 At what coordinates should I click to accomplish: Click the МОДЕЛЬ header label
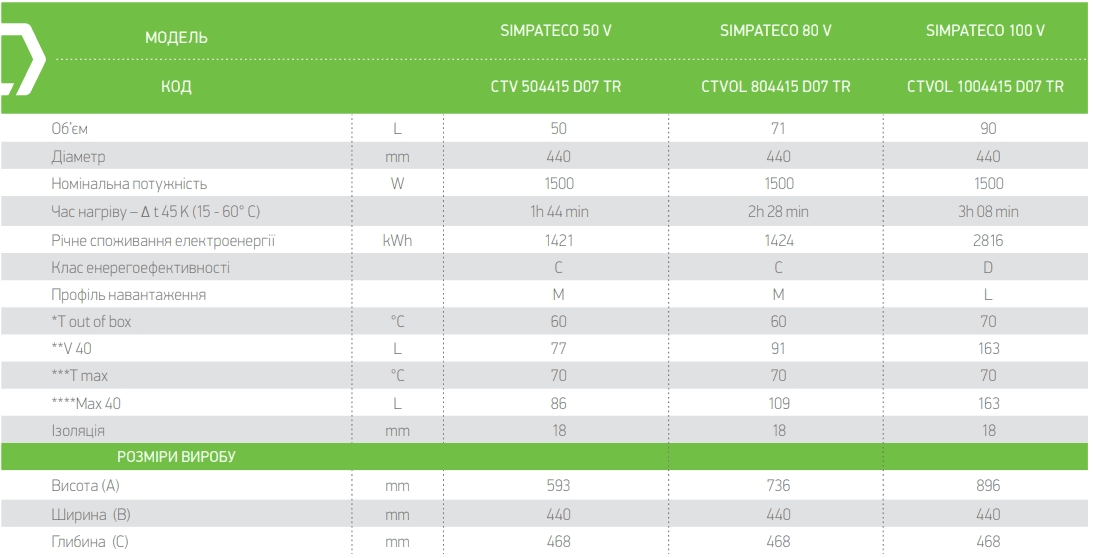[x=176, y=38]
